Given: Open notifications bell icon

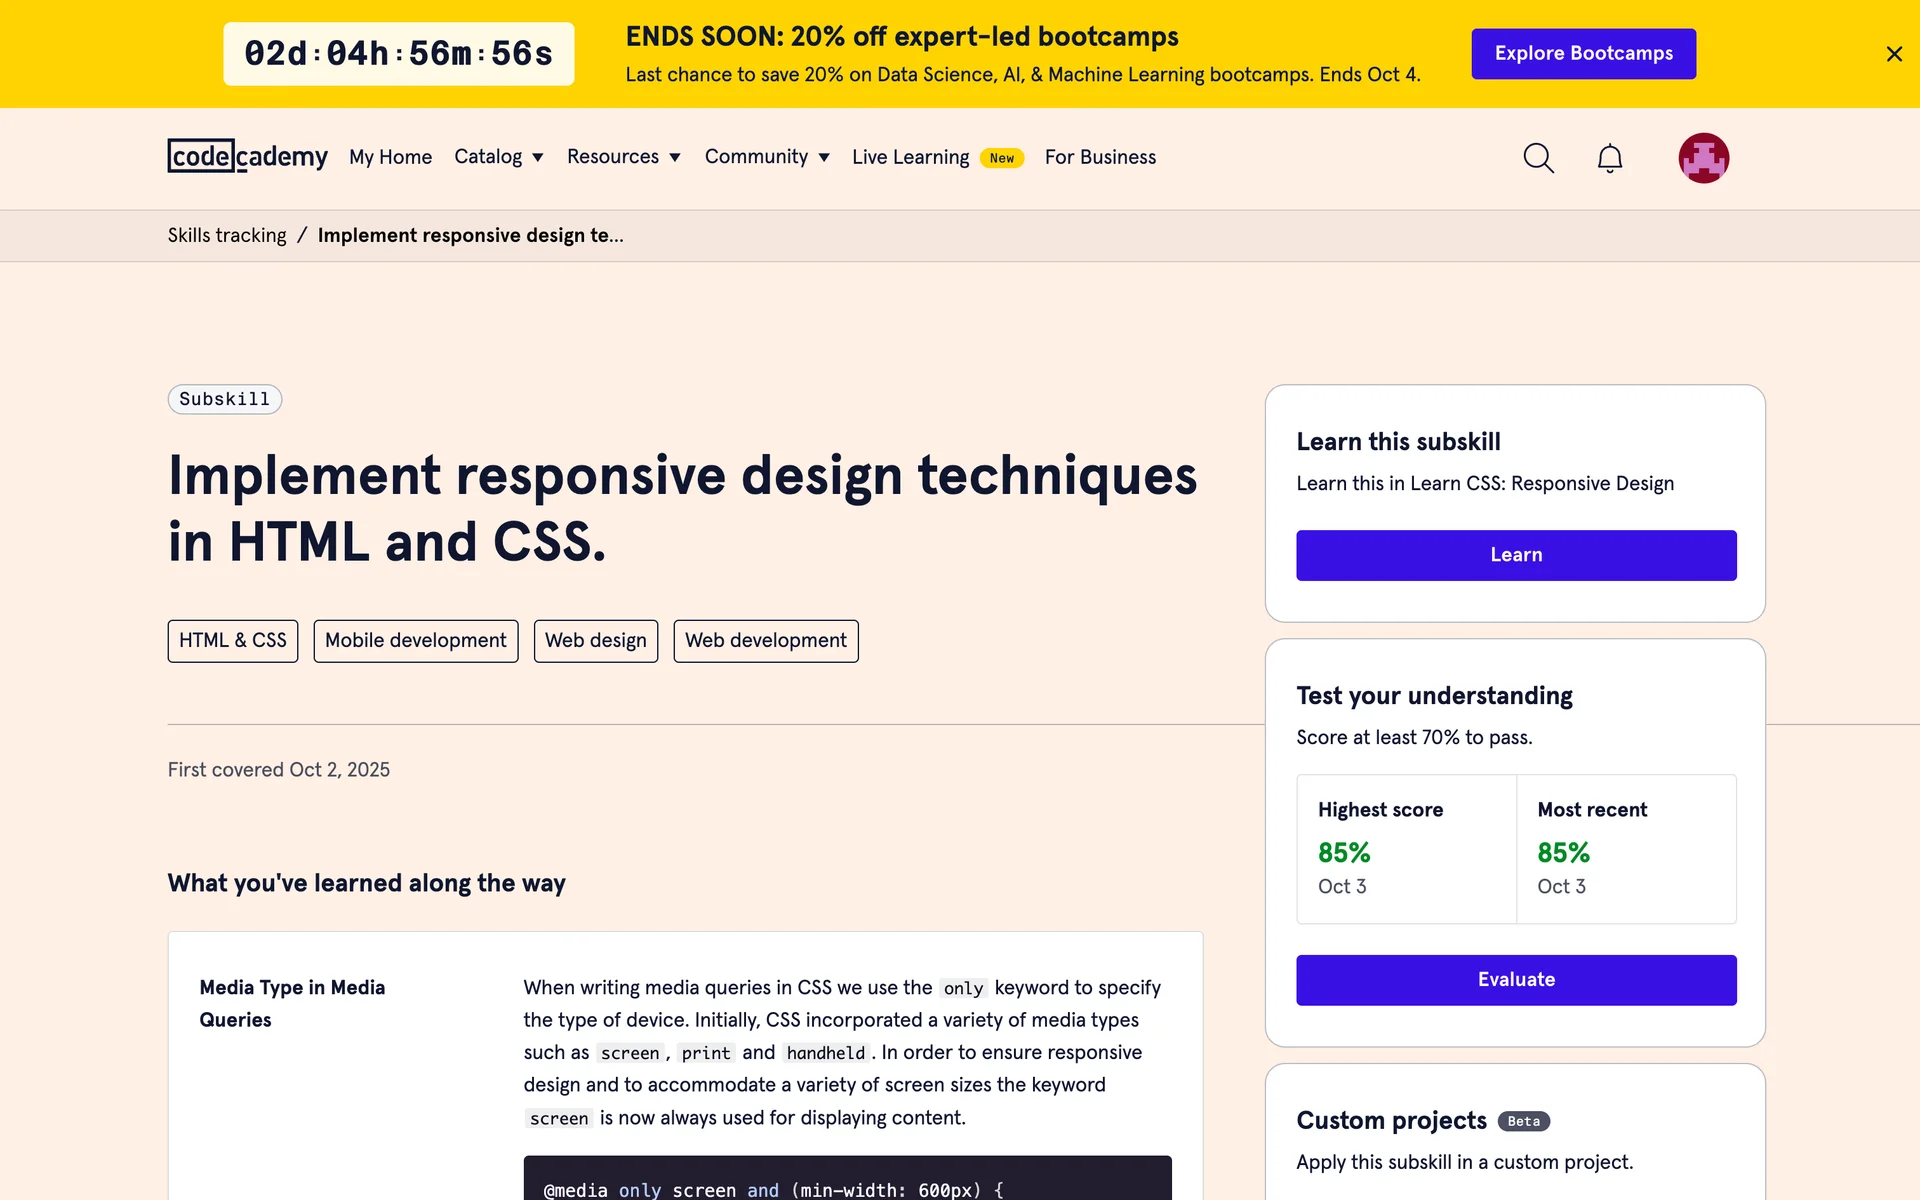Looking at the screenshot, I should [x=1609, y=158].
